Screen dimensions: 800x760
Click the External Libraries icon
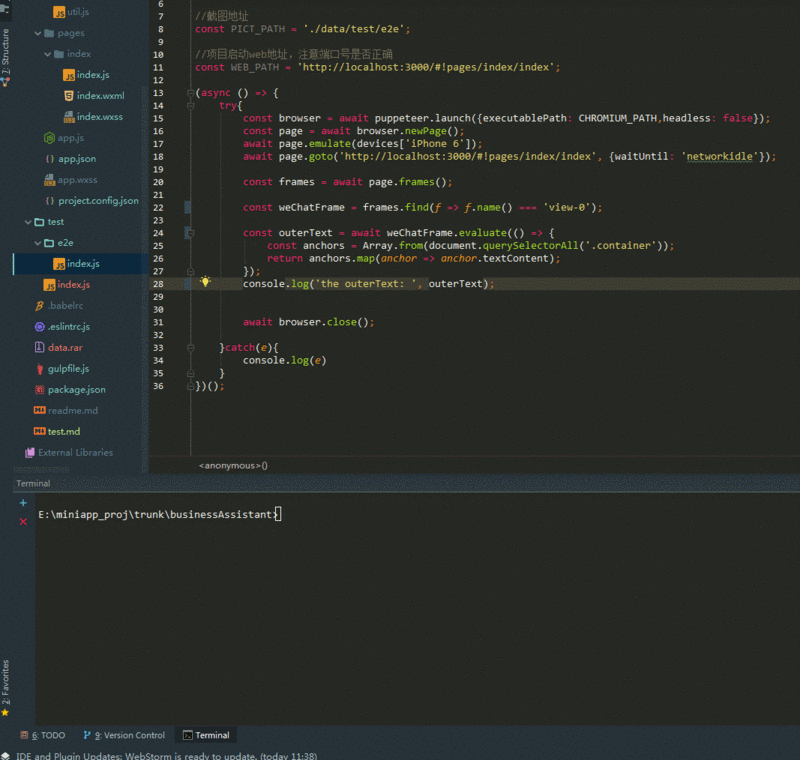pyautogui.click(x=29, y=453)
